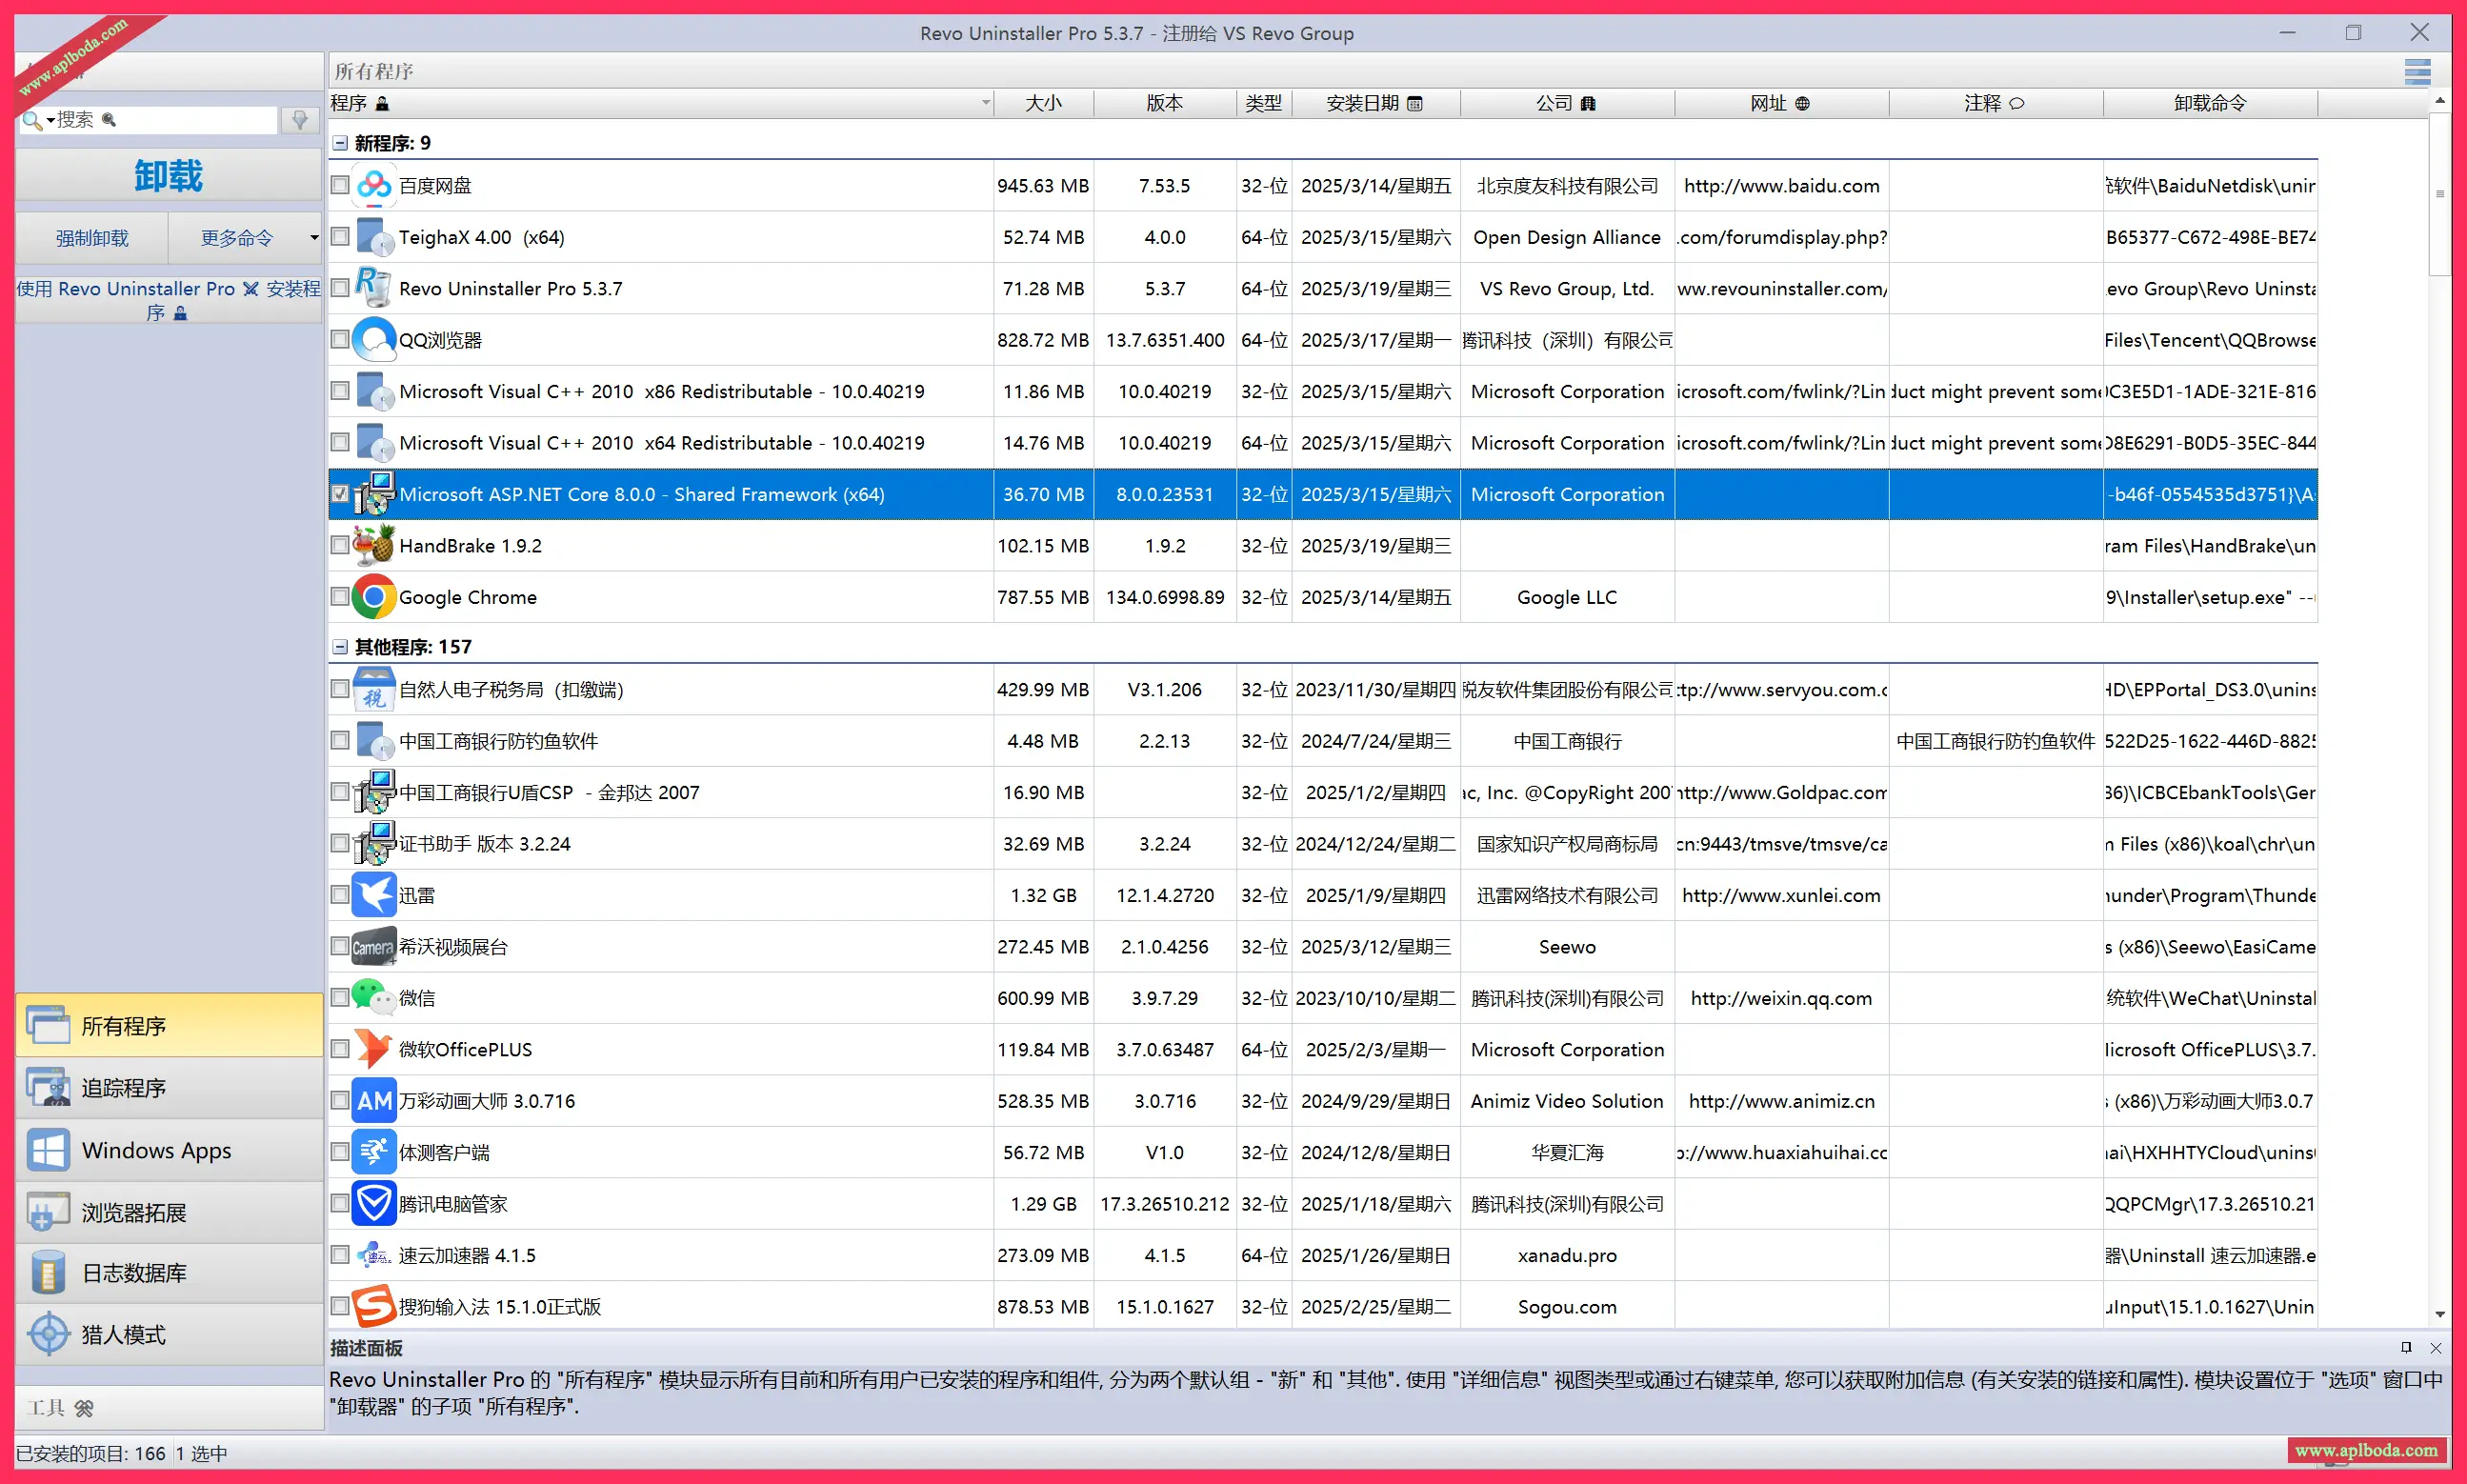Uncheck the Microsoft ASP.NET Core 8.0.0 checkbox
Screen dimensions: 2467x1484
(340, 494)
